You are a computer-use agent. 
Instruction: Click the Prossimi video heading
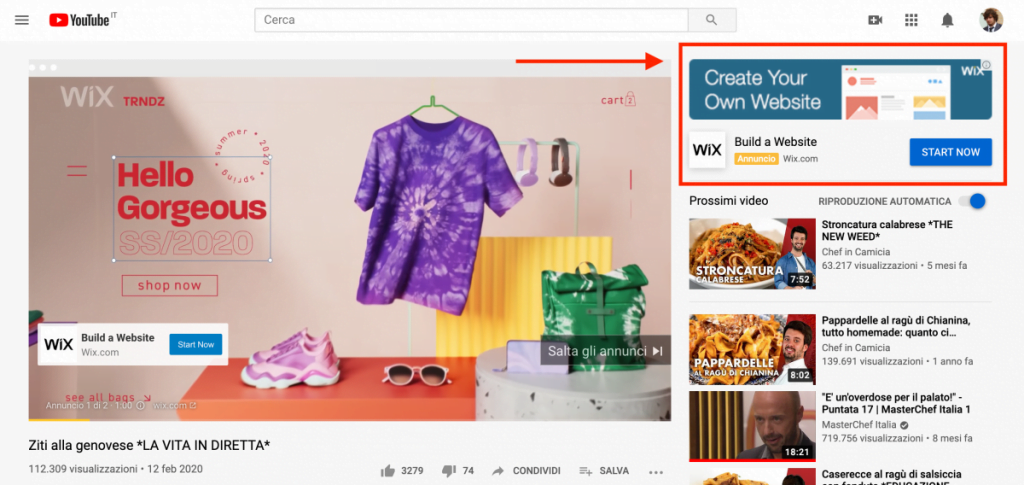[x=729, y=201]
